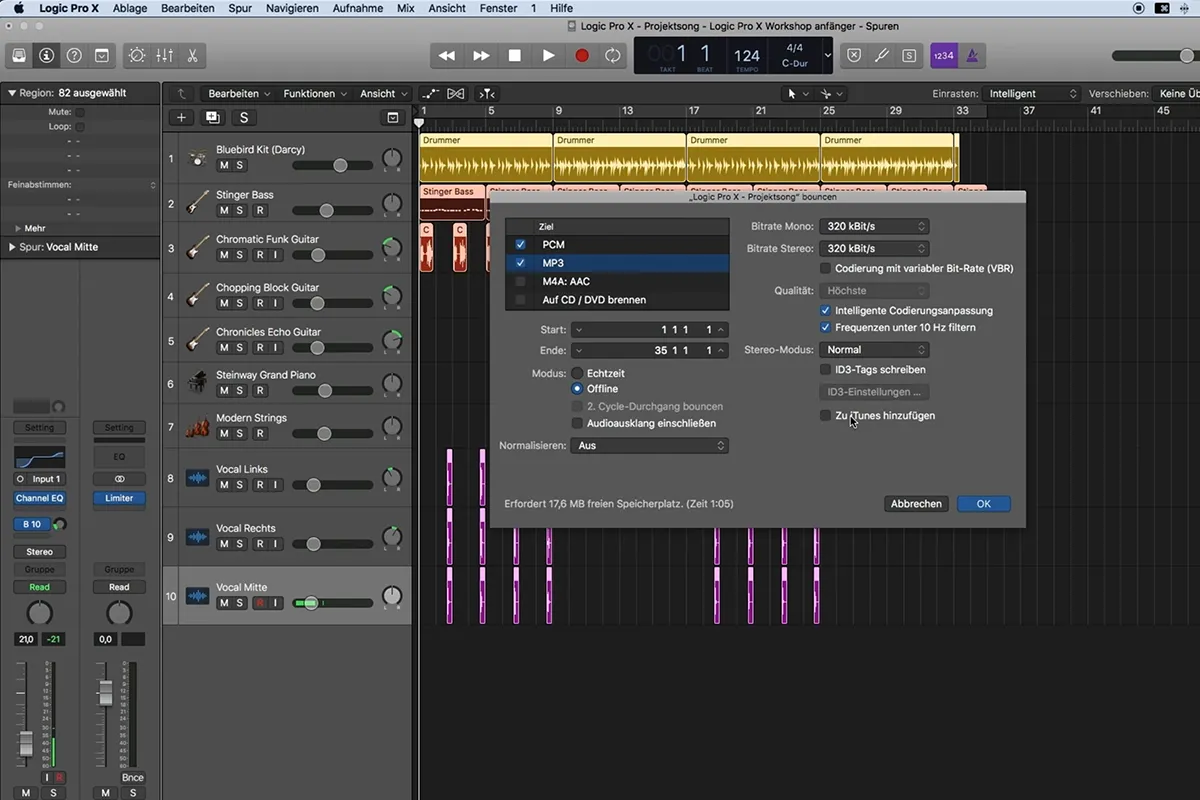Viewport: 1200px width, 800px height.
Task: Enable Codierung mit variabler Bit-Rate checkbox
Action: coord(825,268)
